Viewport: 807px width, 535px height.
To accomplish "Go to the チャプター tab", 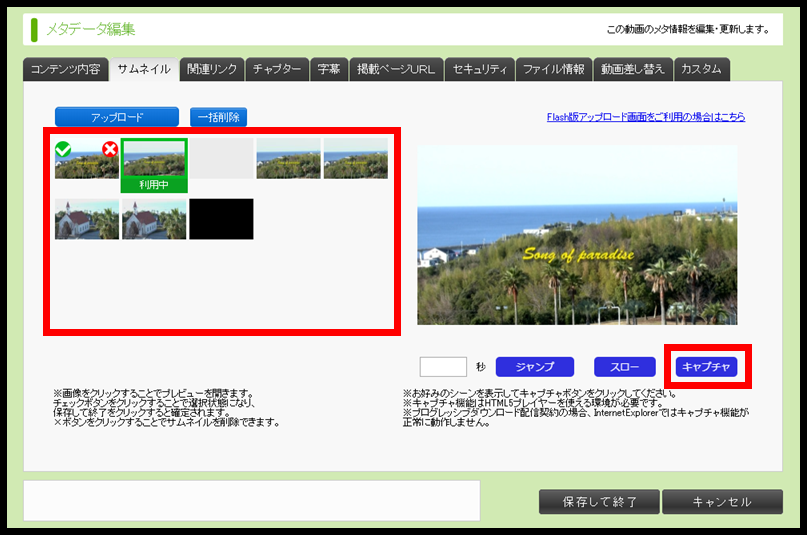I will 277,69.
